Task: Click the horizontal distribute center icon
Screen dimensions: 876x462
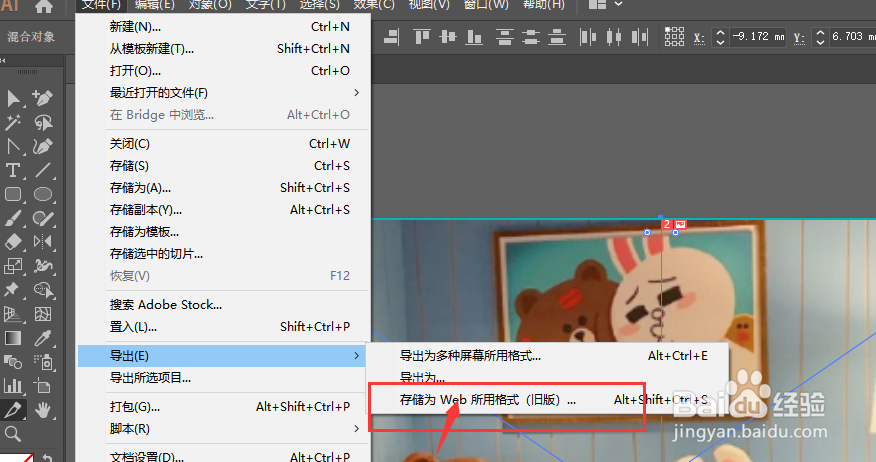Action: coord(614,37)
